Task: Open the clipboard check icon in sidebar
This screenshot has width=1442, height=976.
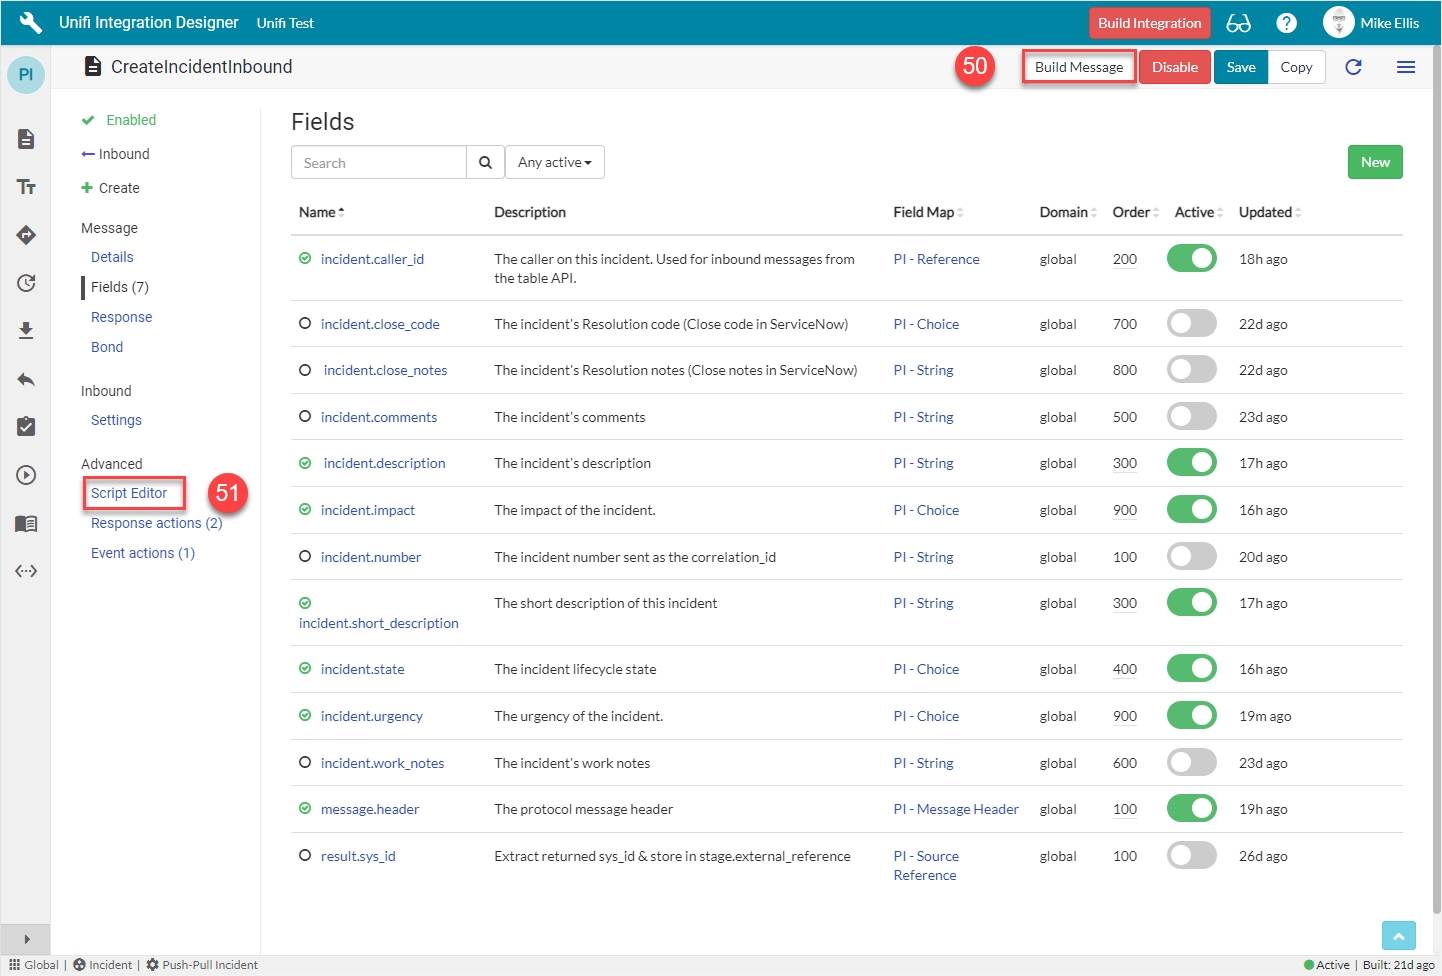Action: pos(26,427)
